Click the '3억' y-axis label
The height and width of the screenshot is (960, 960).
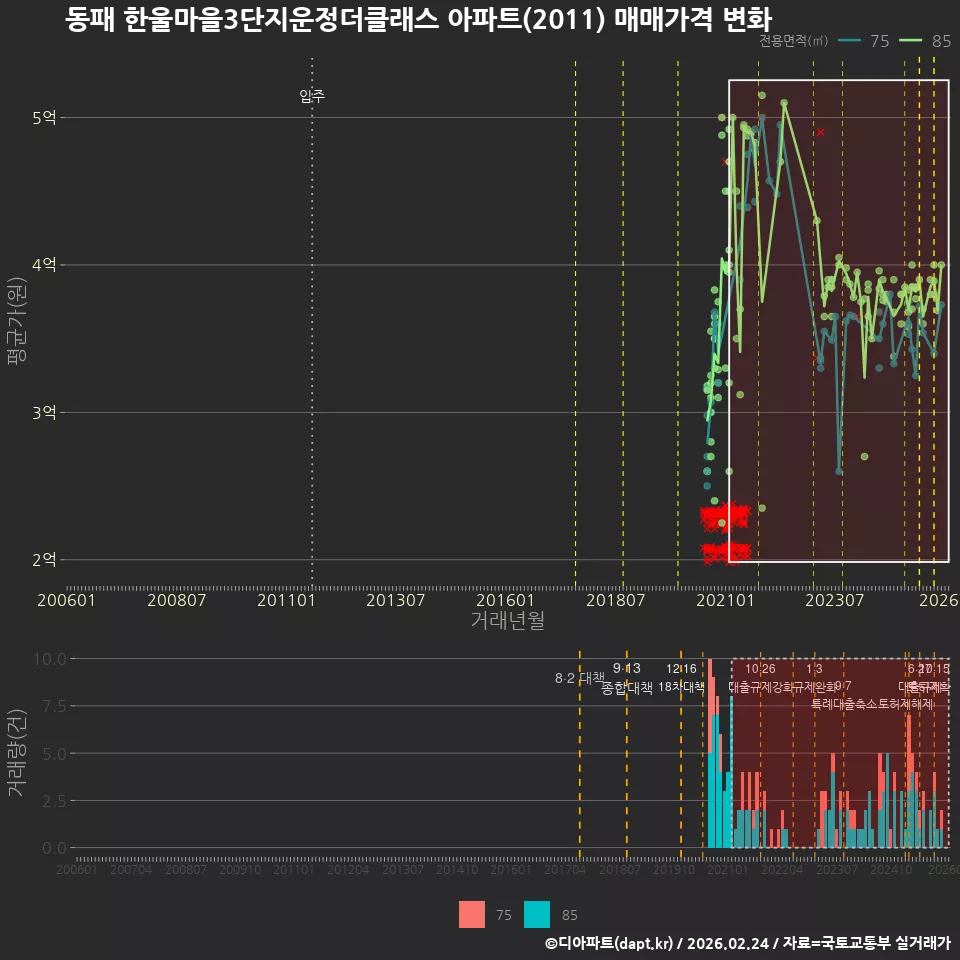[44, 413]
